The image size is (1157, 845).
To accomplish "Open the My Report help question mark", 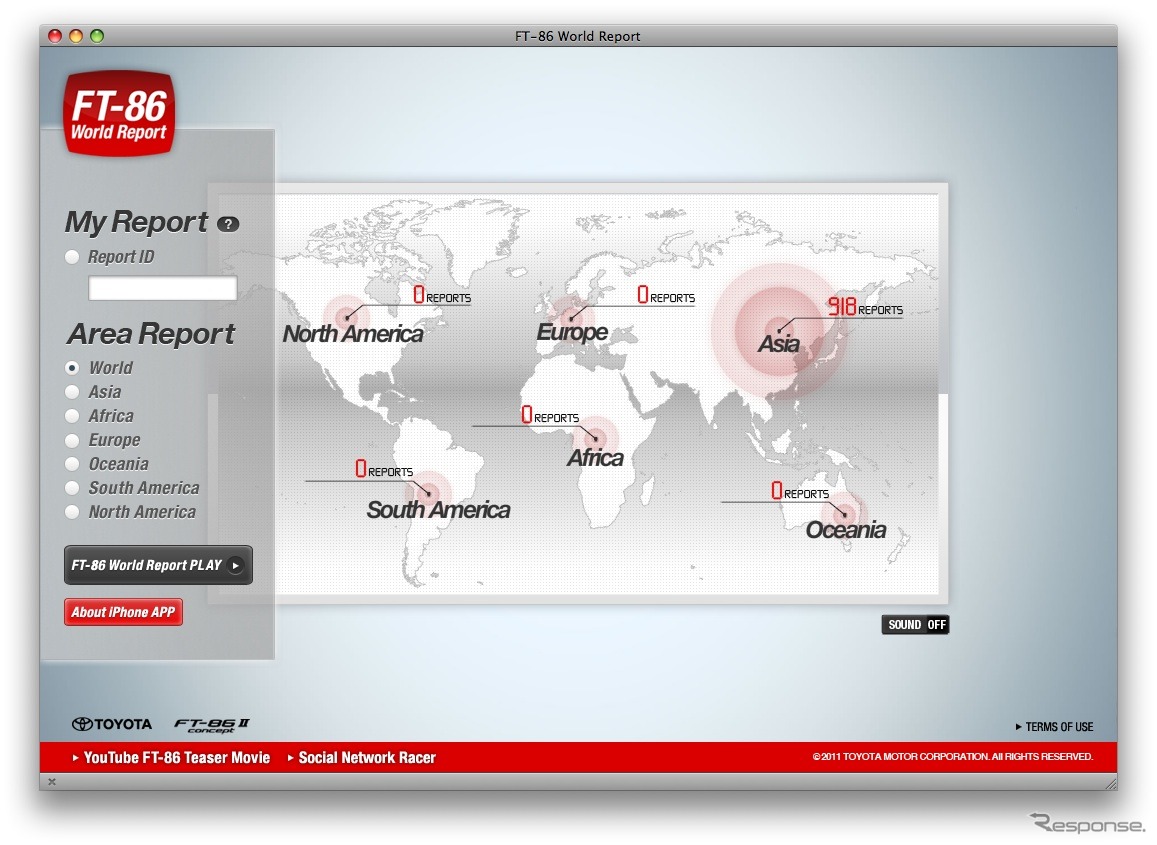I will tap(228, 224).
